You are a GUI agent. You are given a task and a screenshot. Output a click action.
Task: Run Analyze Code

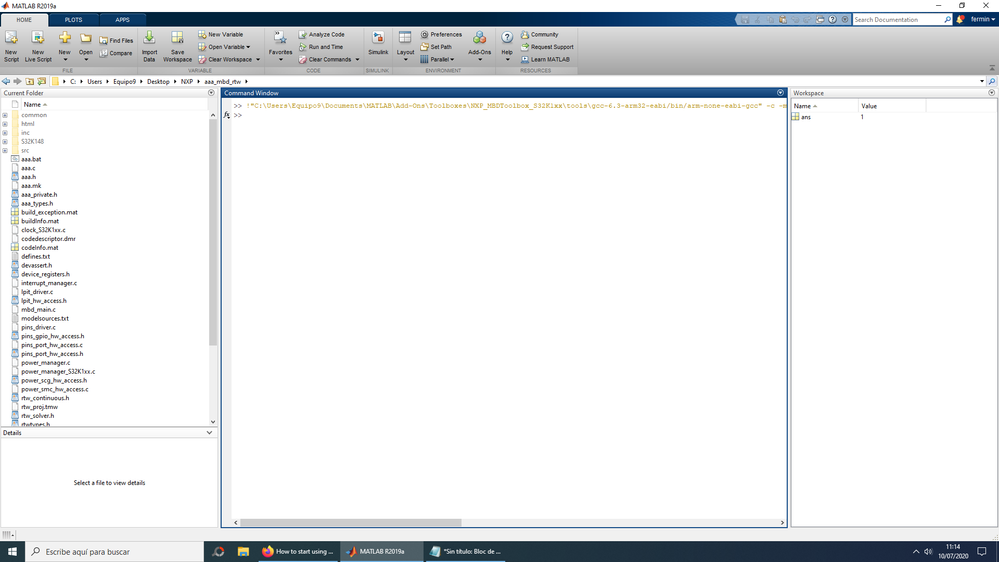322,34
